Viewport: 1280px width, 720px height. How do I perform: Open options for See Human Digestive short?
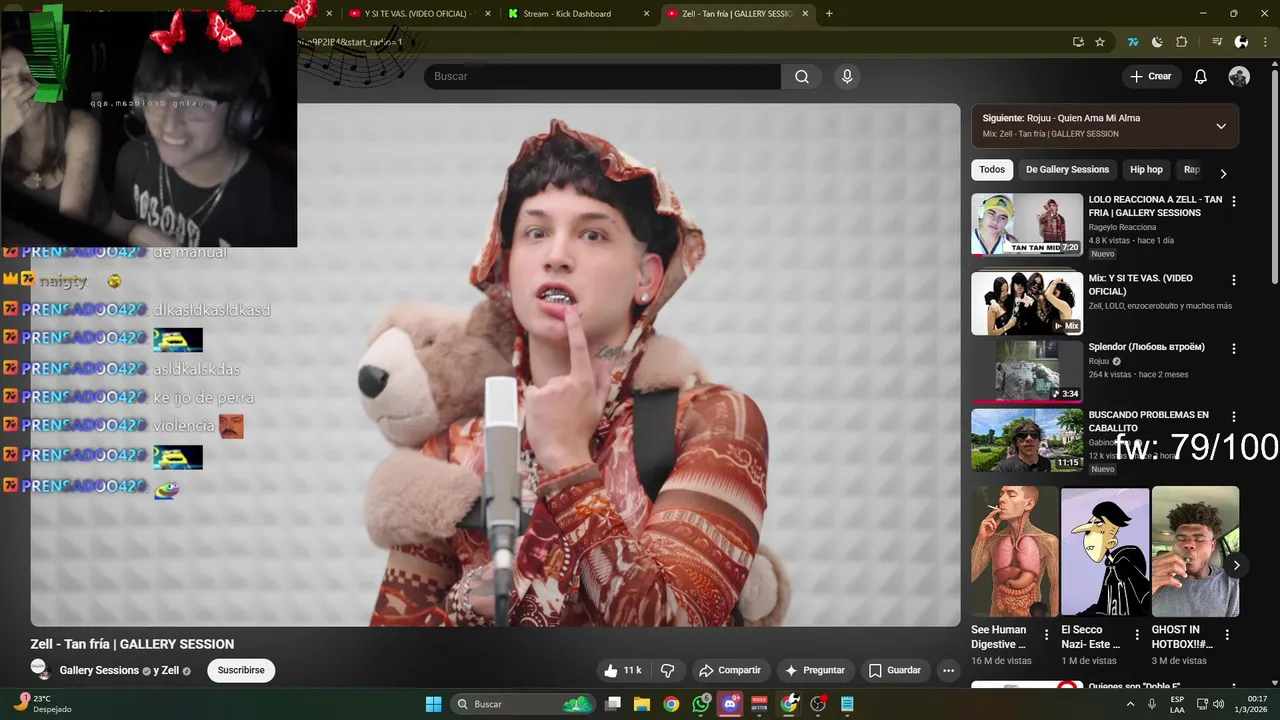pos(1047,634)
